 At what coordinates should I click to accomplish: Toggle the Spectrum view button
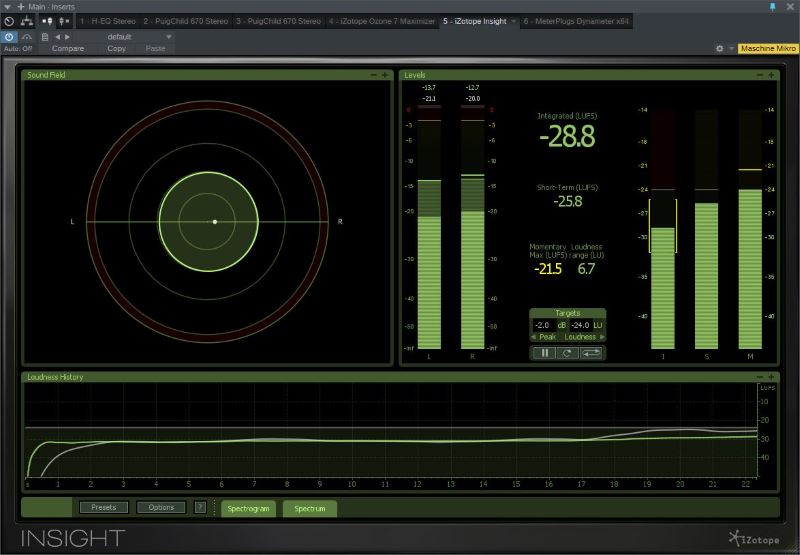tap(310, 509)
